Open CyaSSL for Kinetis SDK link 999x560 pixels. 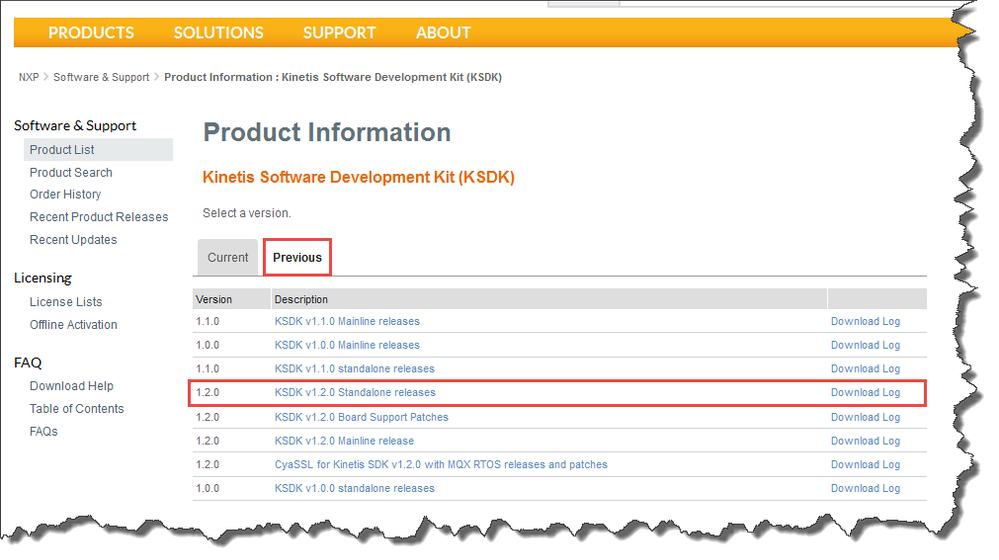[x=441, y=465]
